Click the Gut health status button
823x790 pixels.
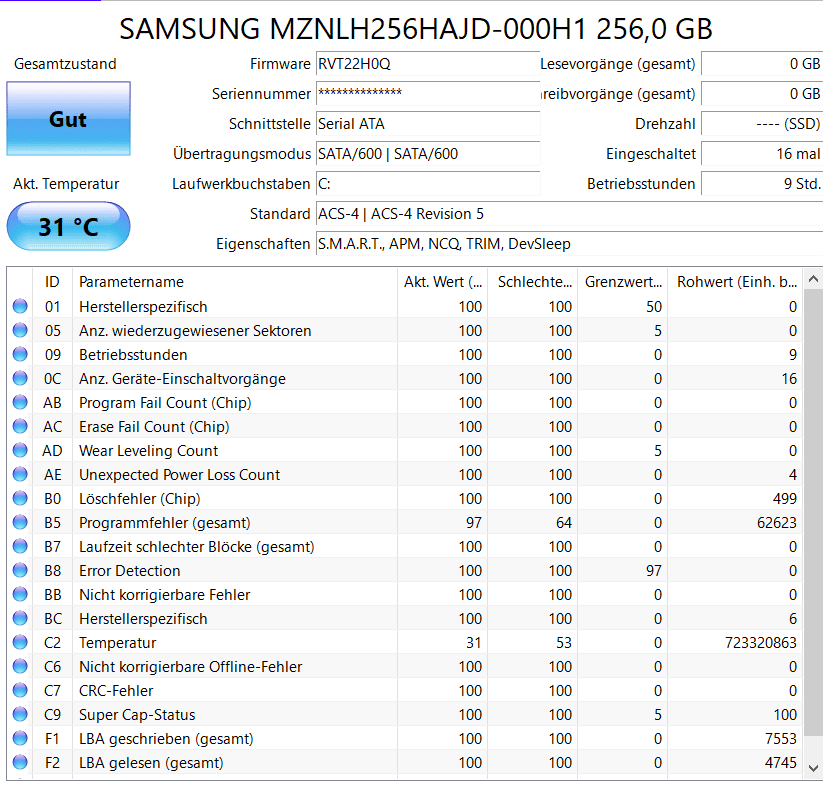point(68,119)
